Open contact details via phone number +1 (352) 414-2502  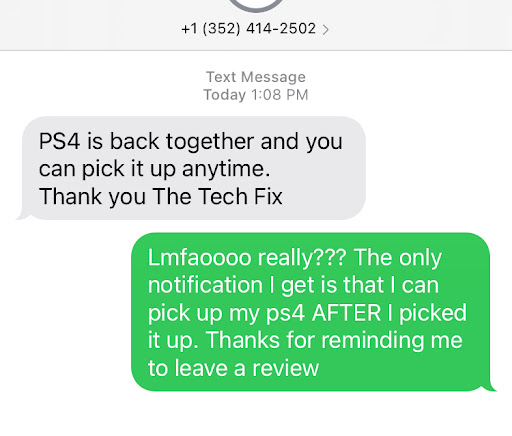pos(249,29)
